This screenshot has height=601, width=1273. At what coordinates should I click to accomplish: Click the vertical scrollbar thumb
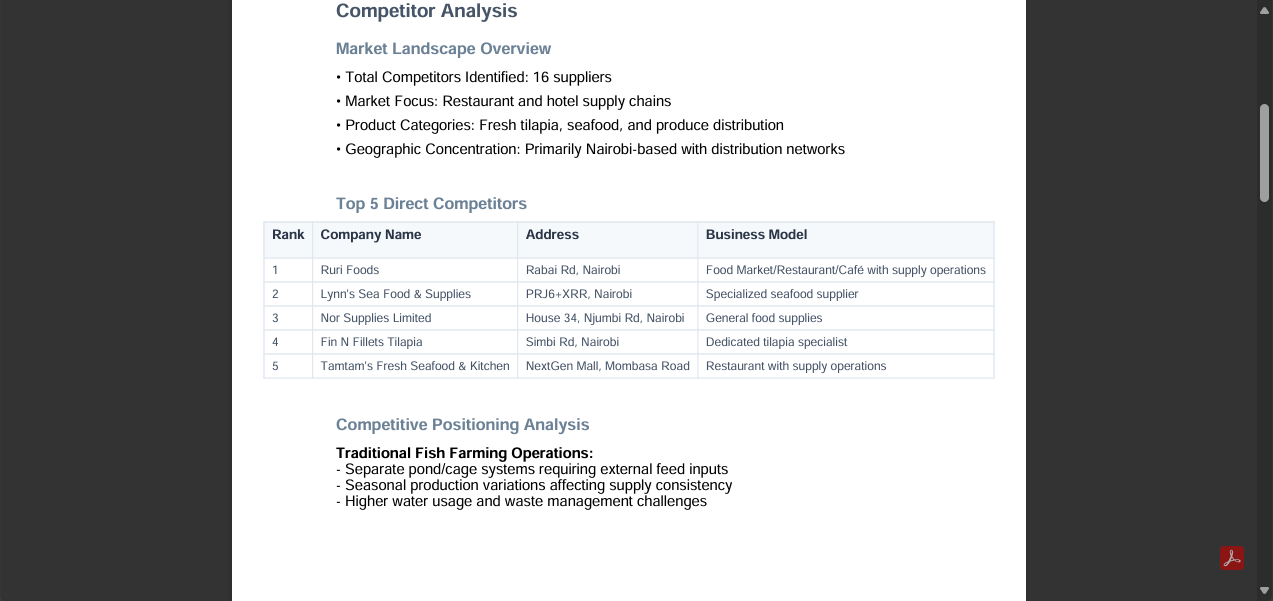point(1265,153)
